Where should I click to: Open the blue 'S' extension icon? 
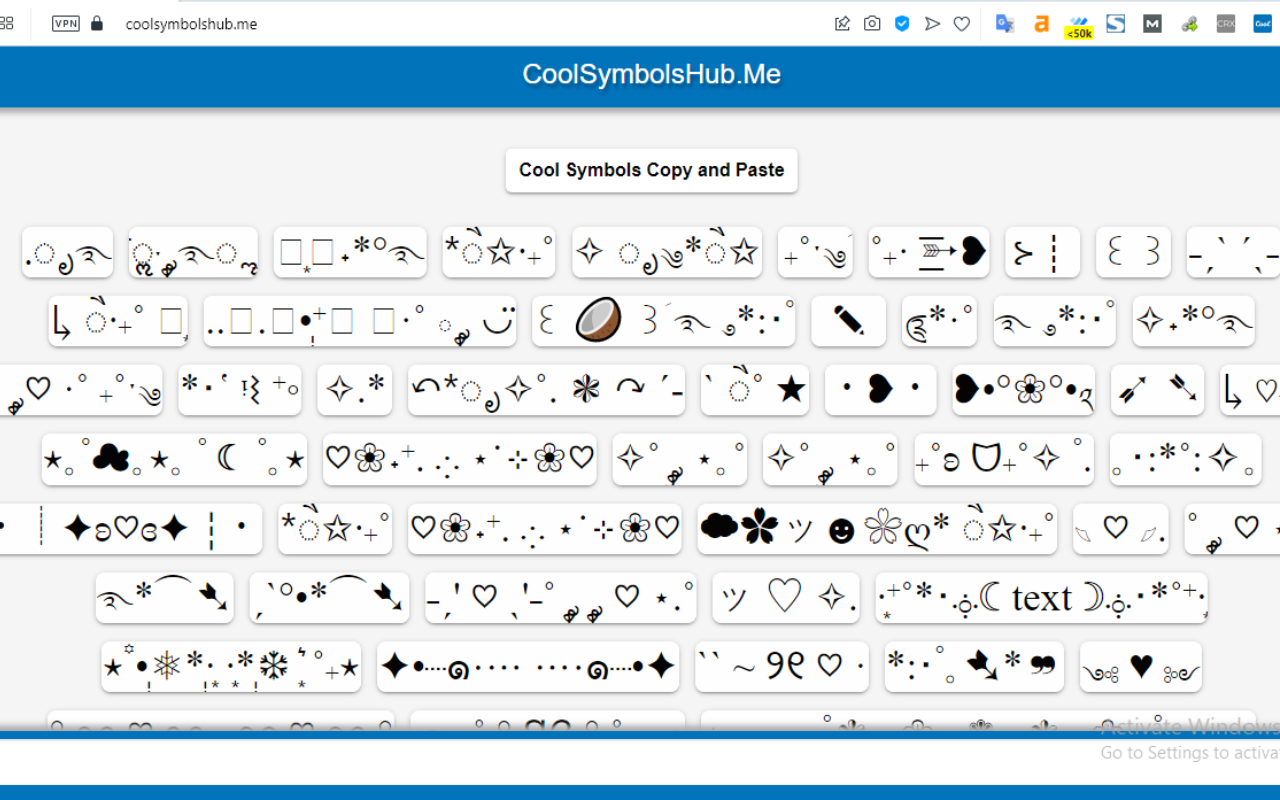coord(1116,23)
